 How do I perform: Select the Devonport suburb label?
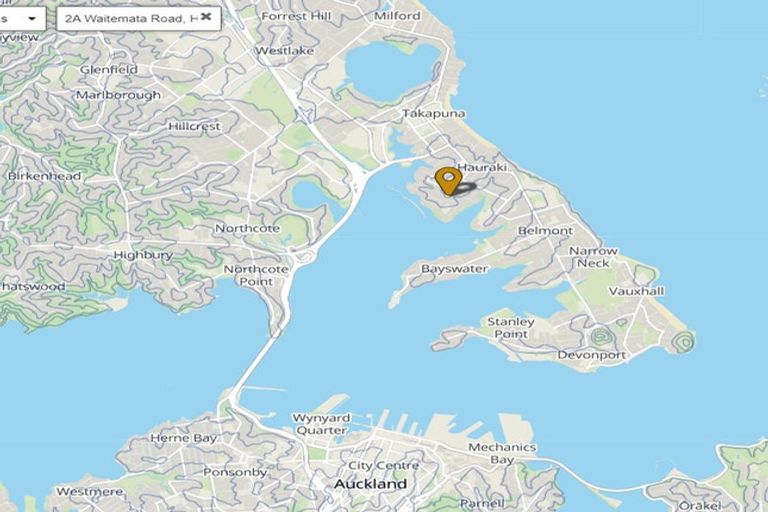[592, 355]
